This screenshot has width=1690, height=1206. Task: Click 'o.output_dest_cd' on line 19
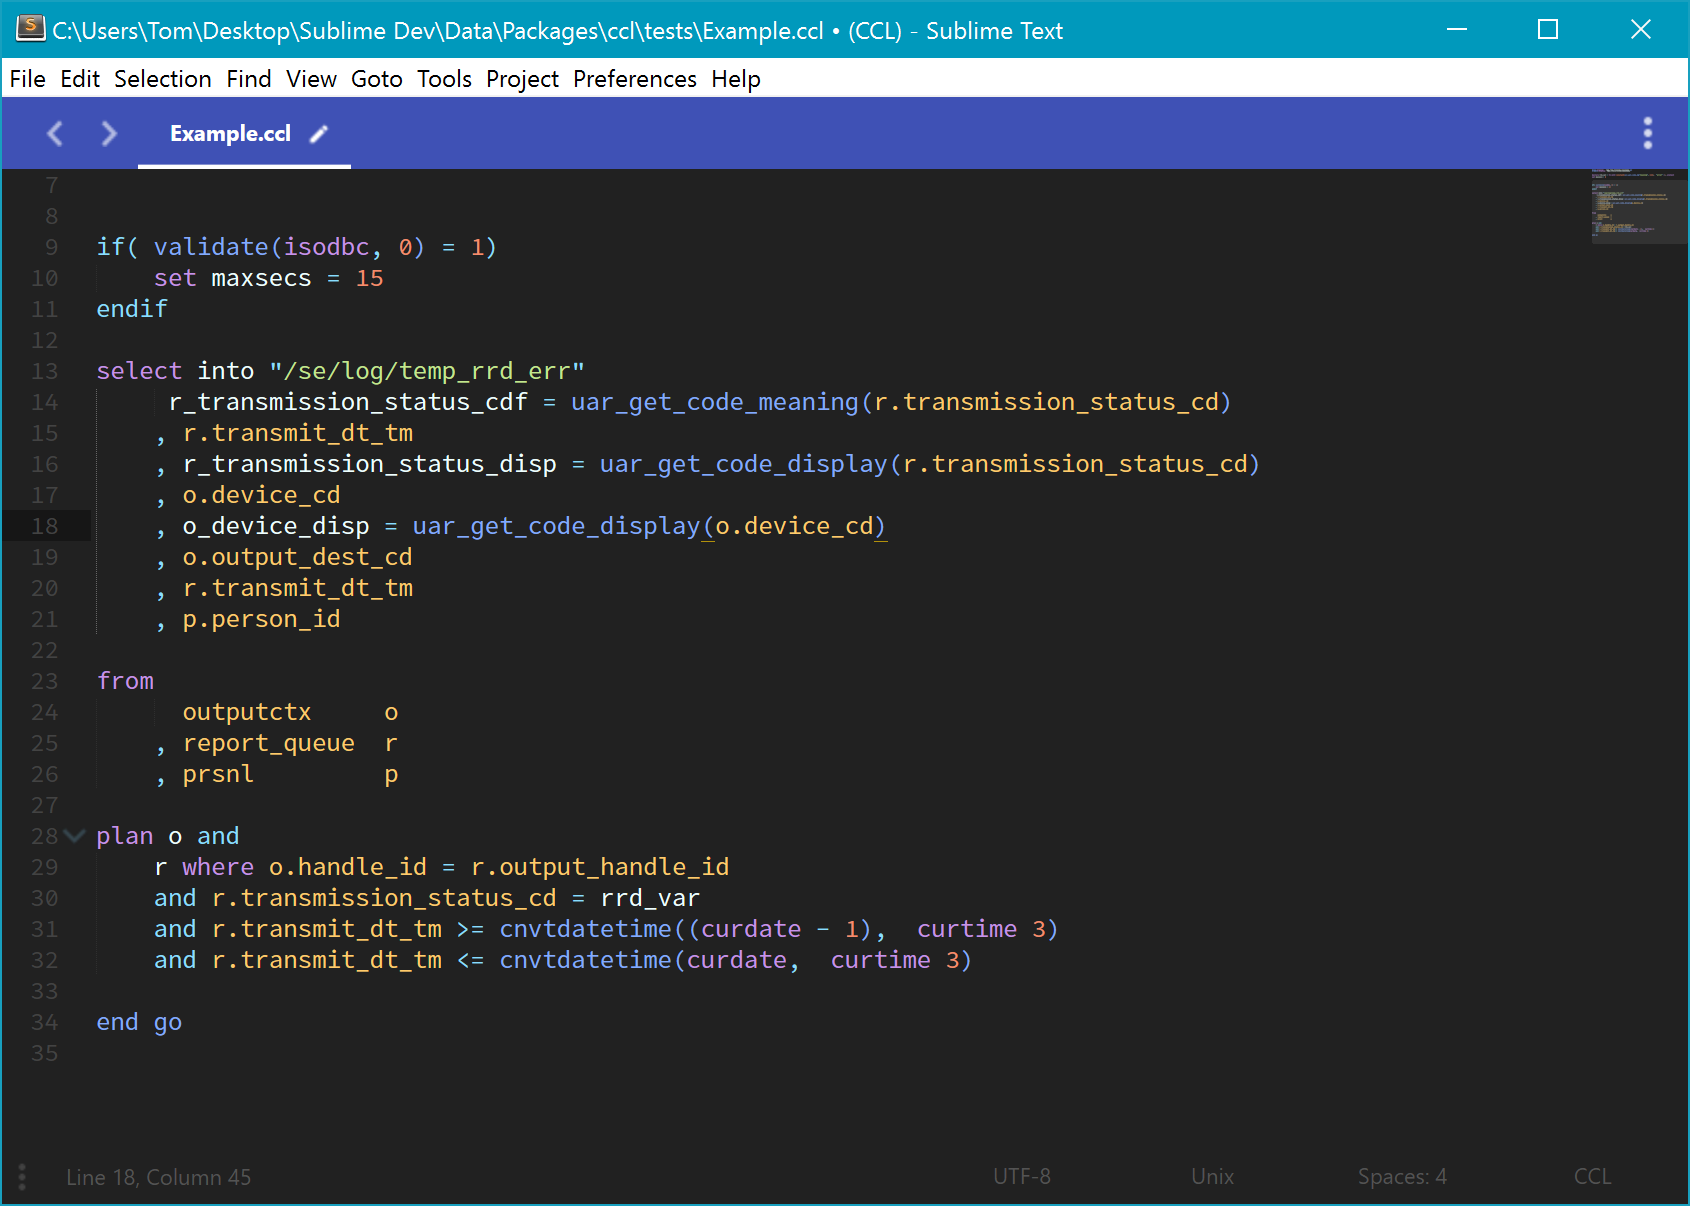[x=297, y=557]
